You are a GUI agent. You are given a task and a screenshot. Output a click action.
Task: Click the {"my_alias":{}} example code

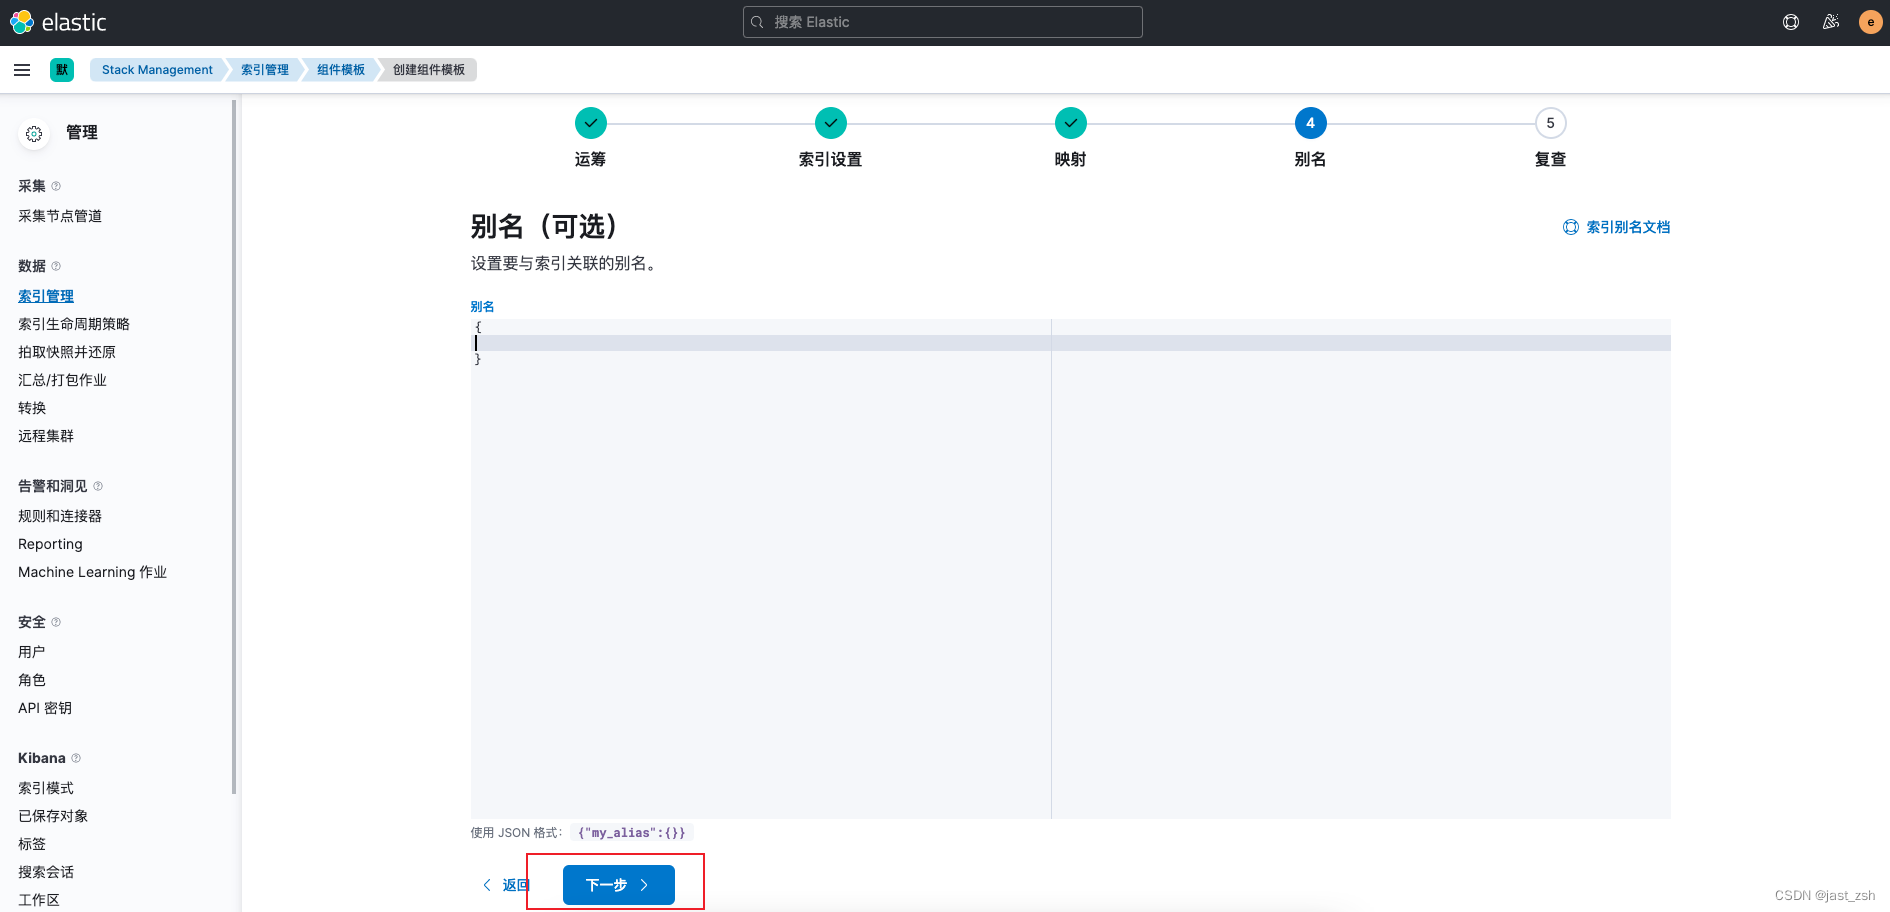pyautogui.click(x=632, y=832)
